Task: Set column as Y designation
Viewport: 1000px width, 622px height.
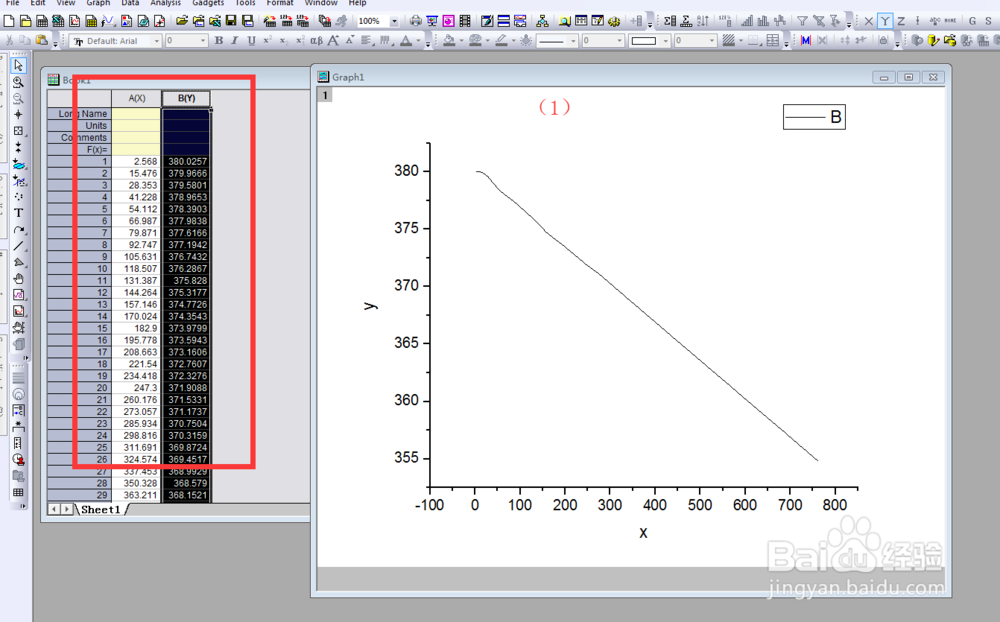Action: click(x=885, y=21)
